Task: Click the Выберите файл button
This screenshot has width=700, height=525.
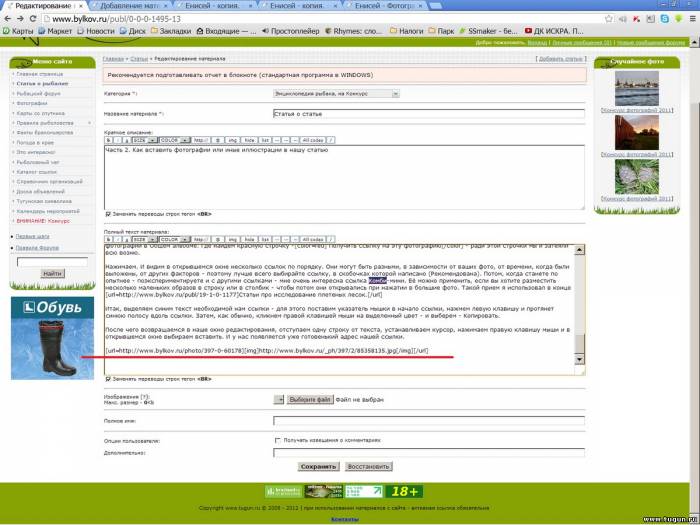Action: tap(309, 399)
